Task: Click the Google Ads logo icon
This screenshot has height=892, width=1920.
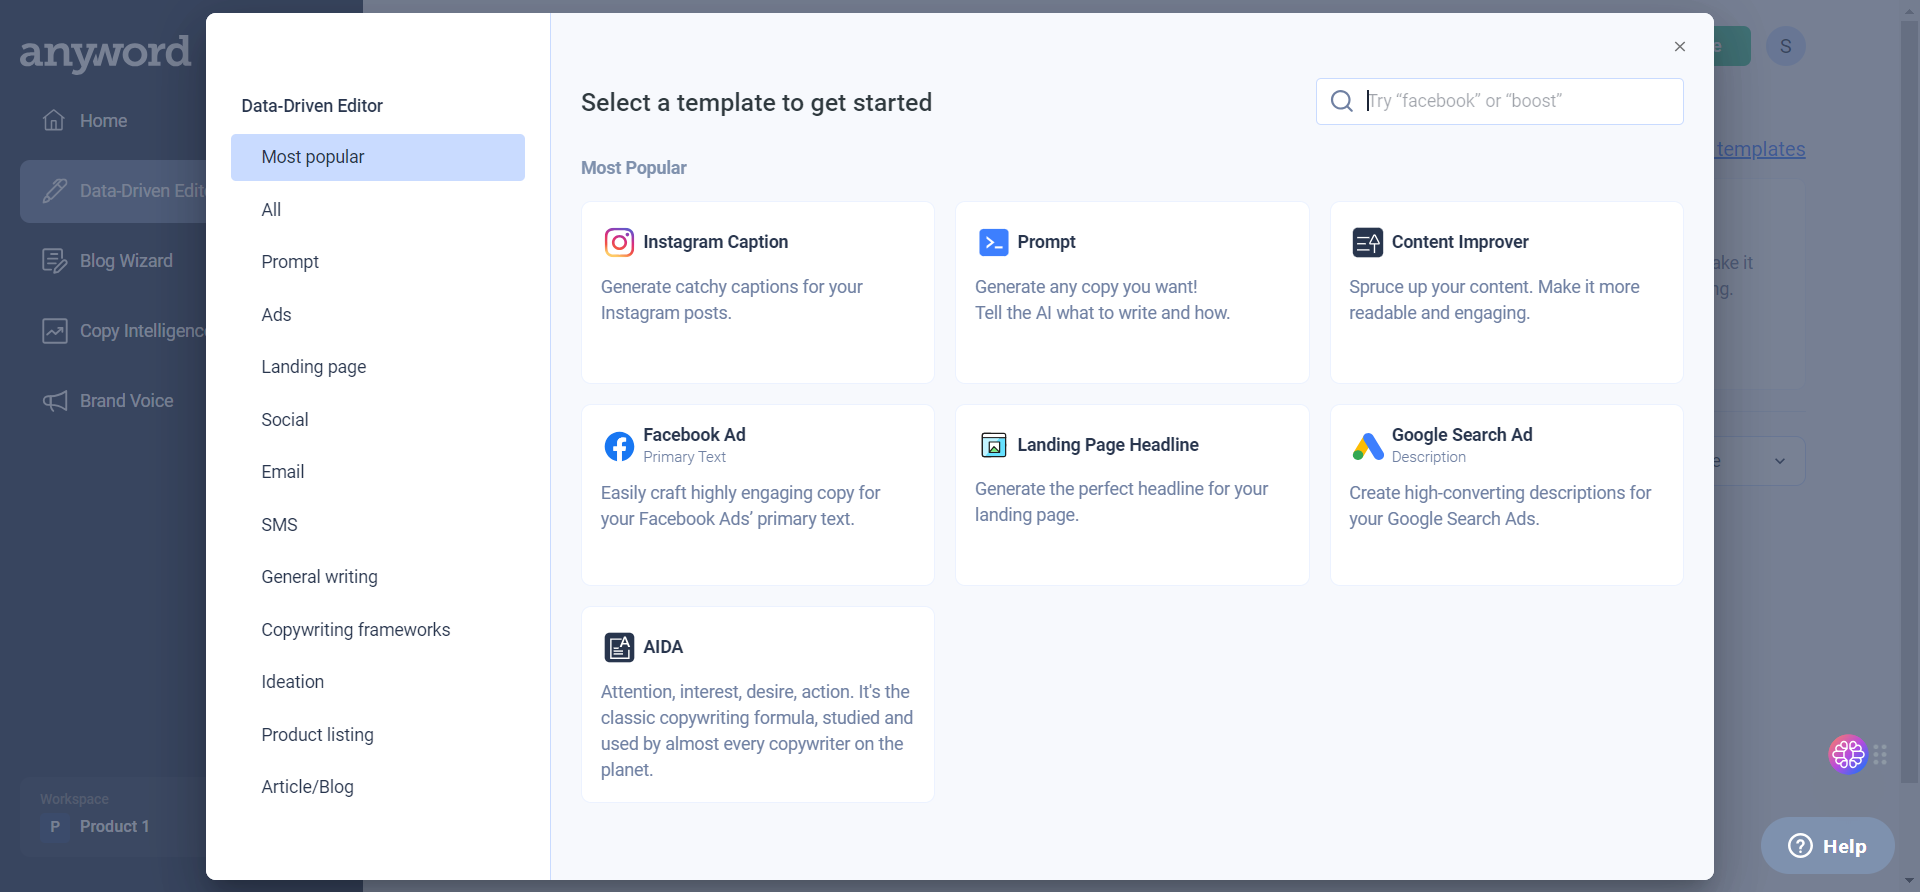Action: click(1367, 446)
